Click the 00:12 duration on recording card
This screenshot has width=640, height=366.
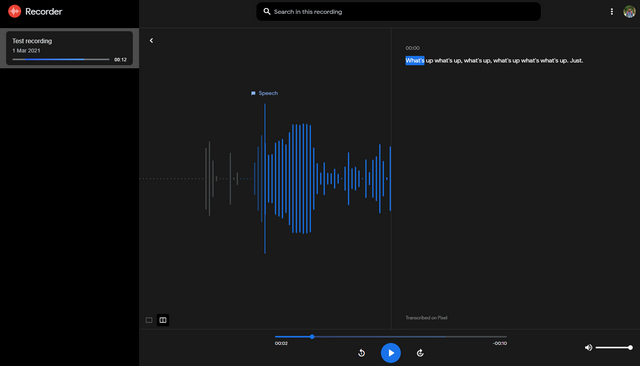click(x=120, y=60)
